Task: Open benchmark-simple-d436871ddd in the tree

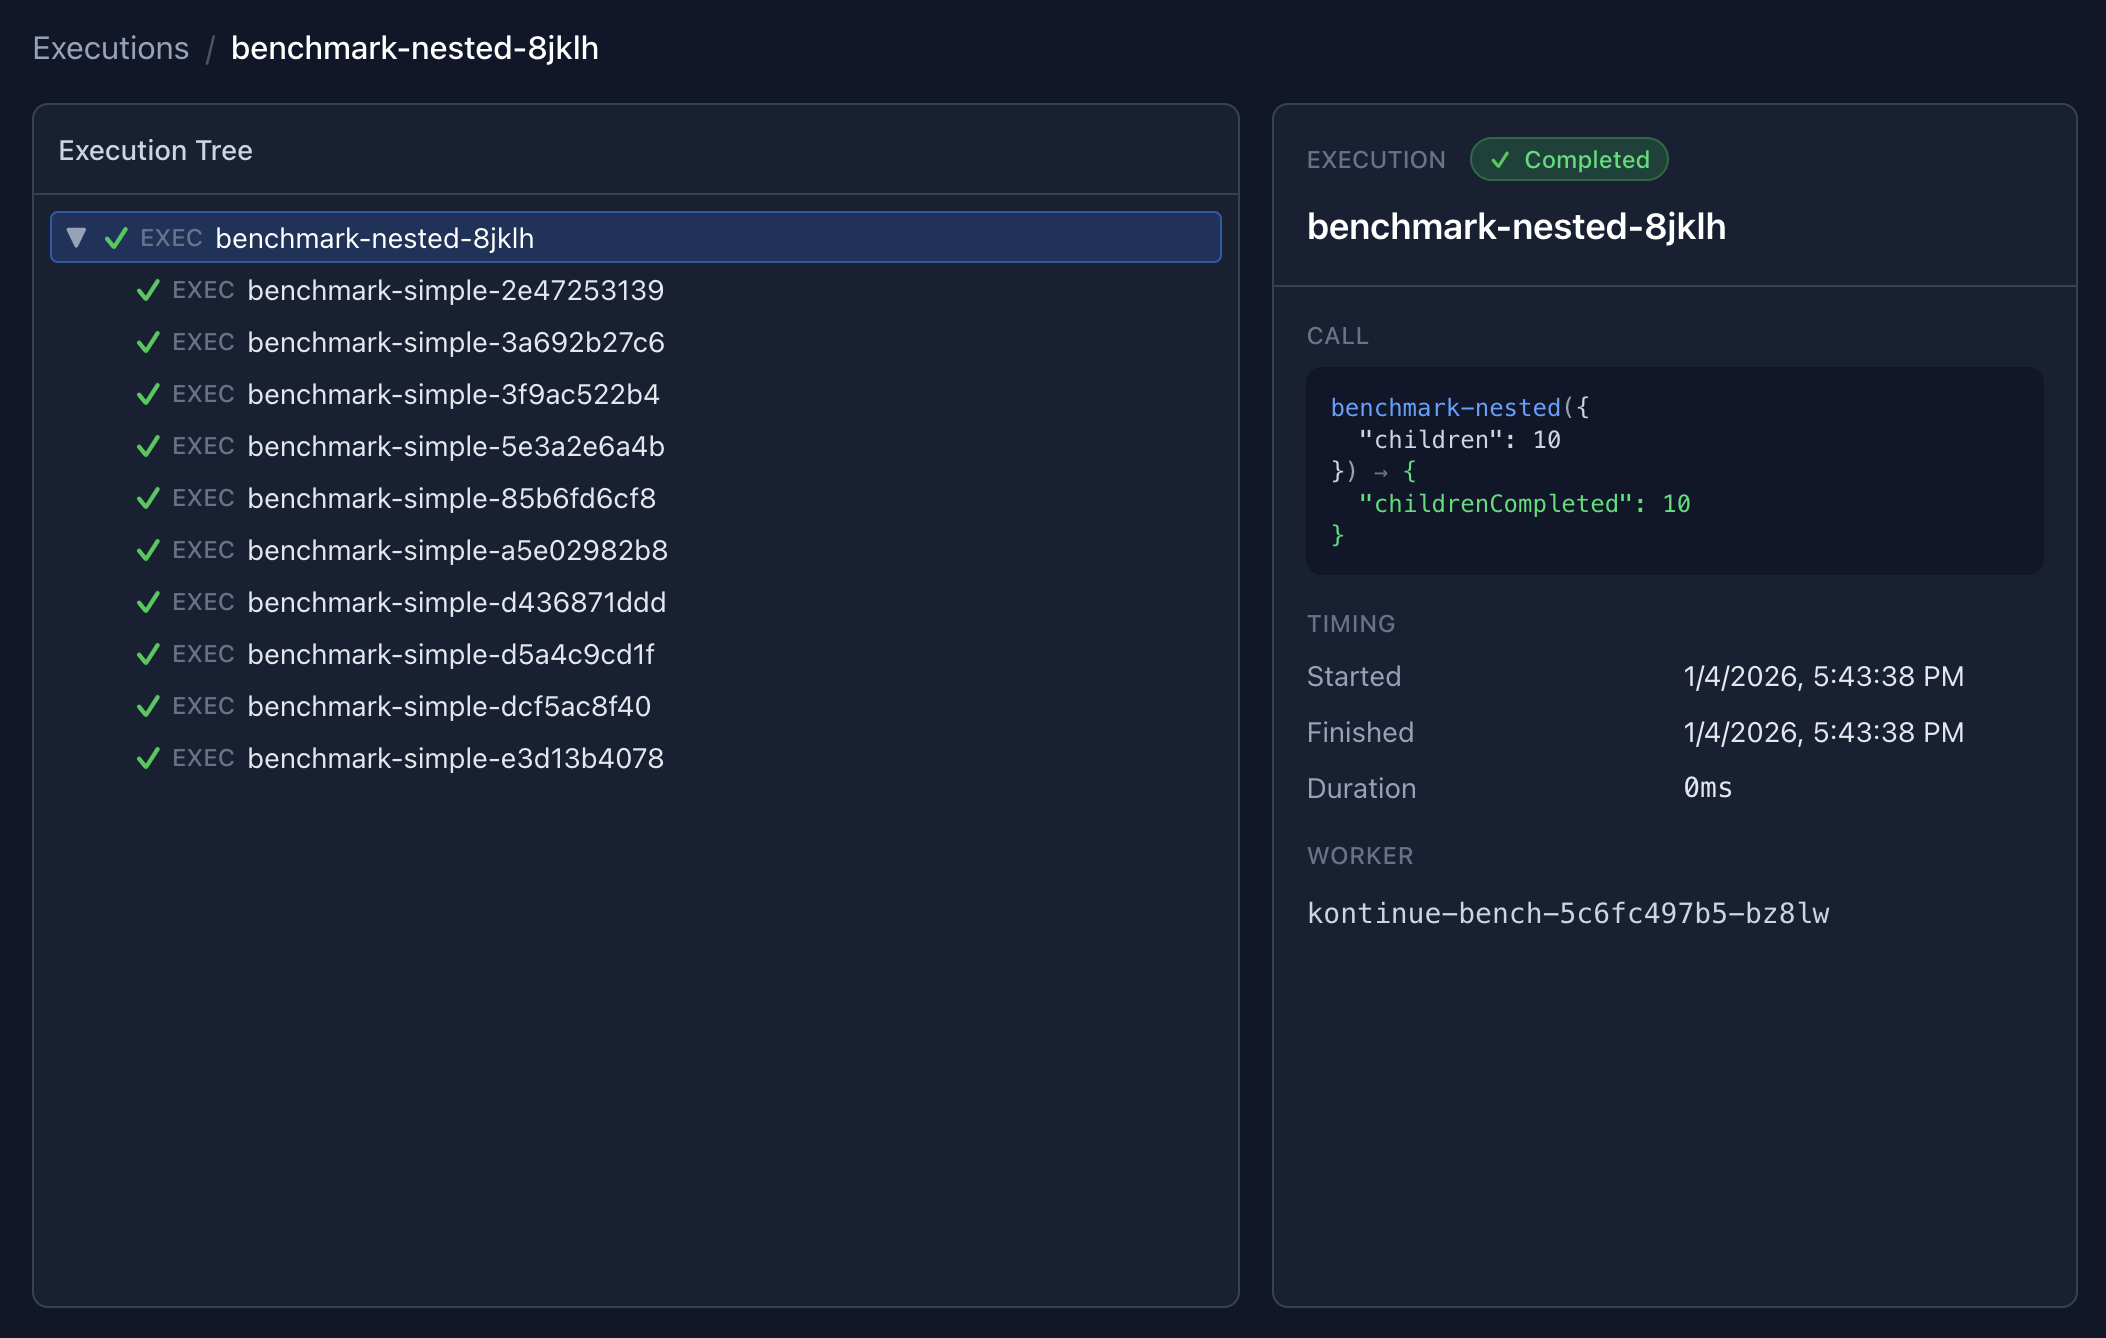Action: click(456, 603)
